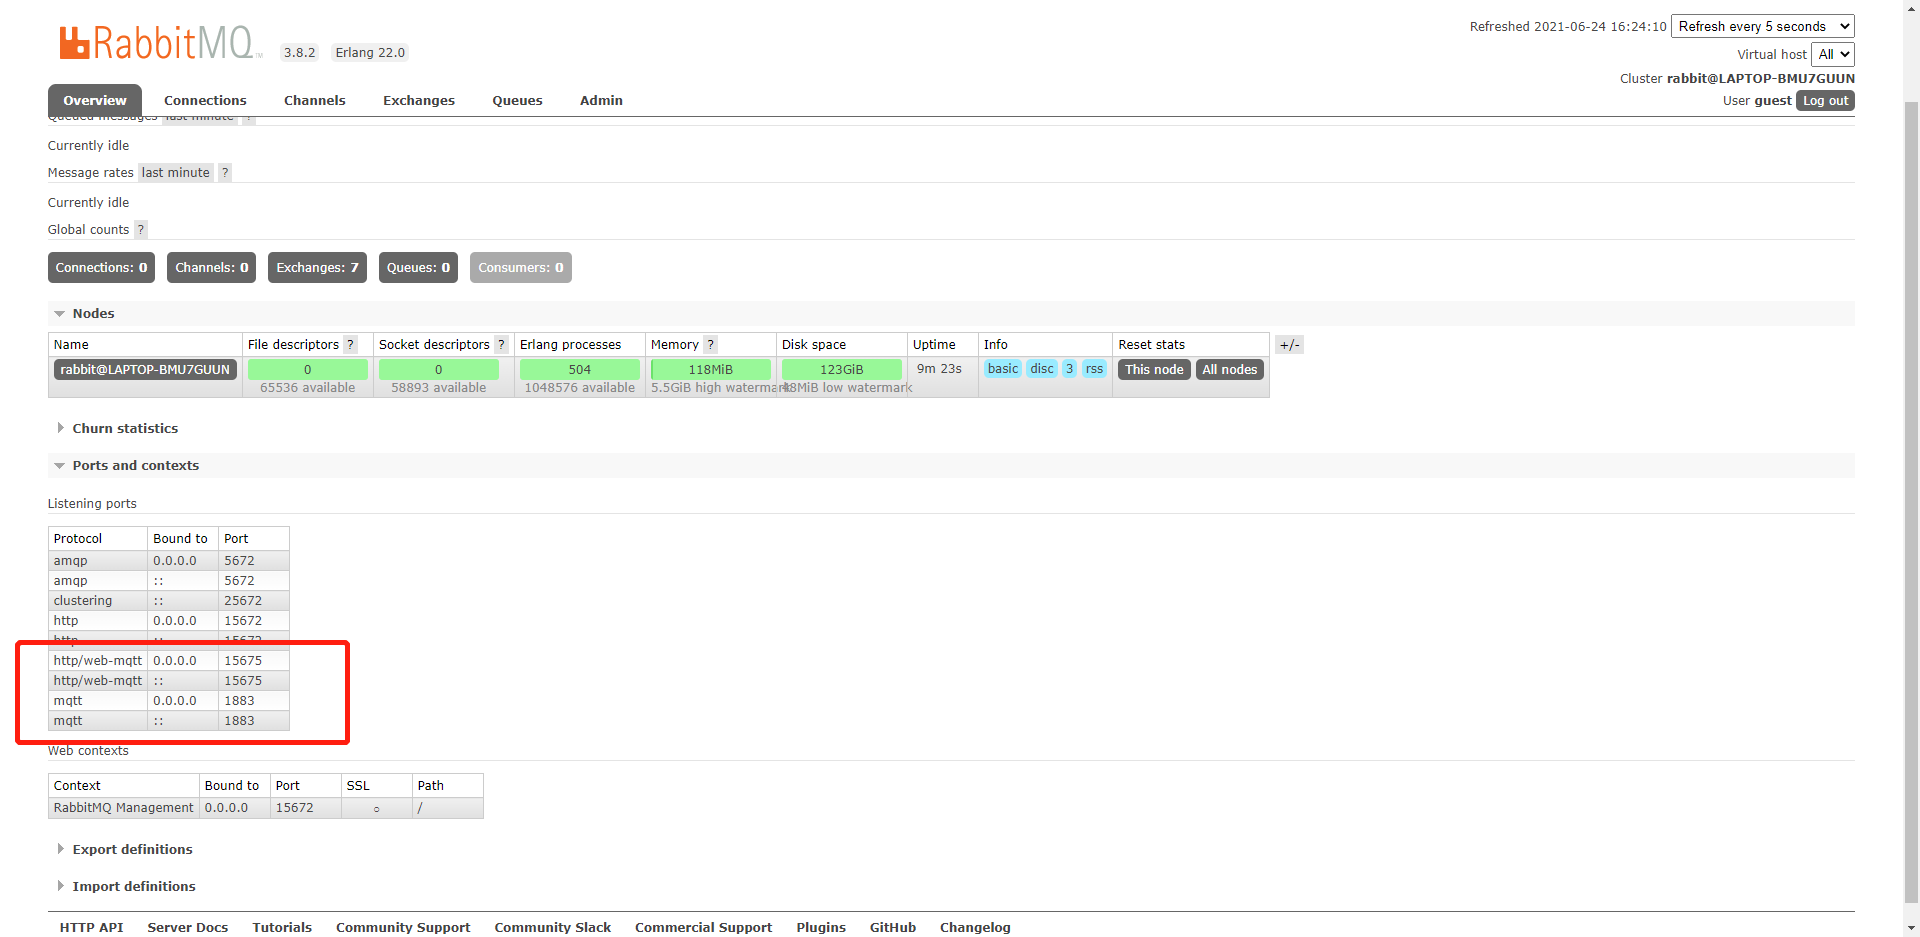Select Erlang 22.0 version label
1920x937 pixels.
coord(370,53)
